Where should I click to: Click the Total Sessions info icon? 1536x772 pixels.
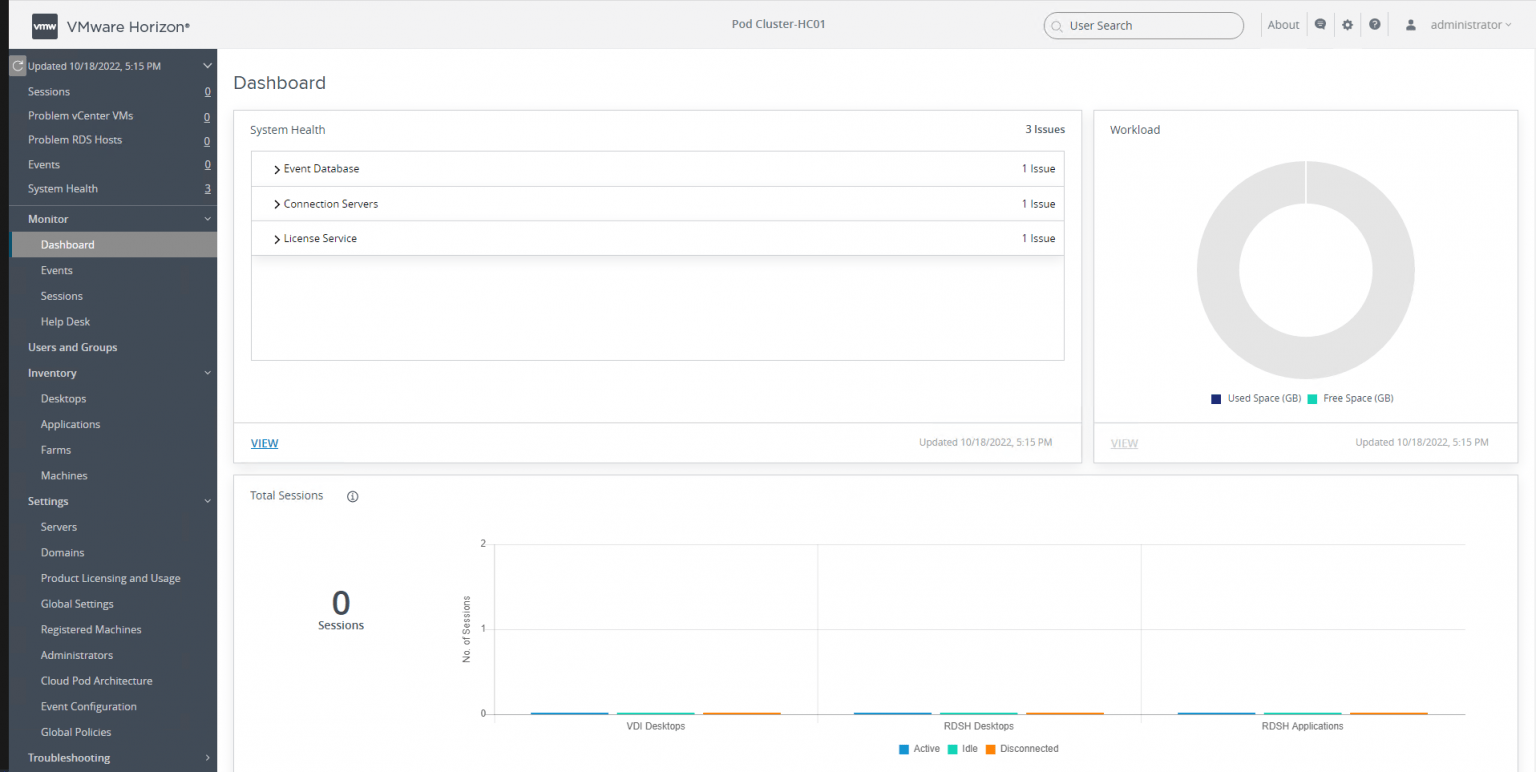[352, 495]
